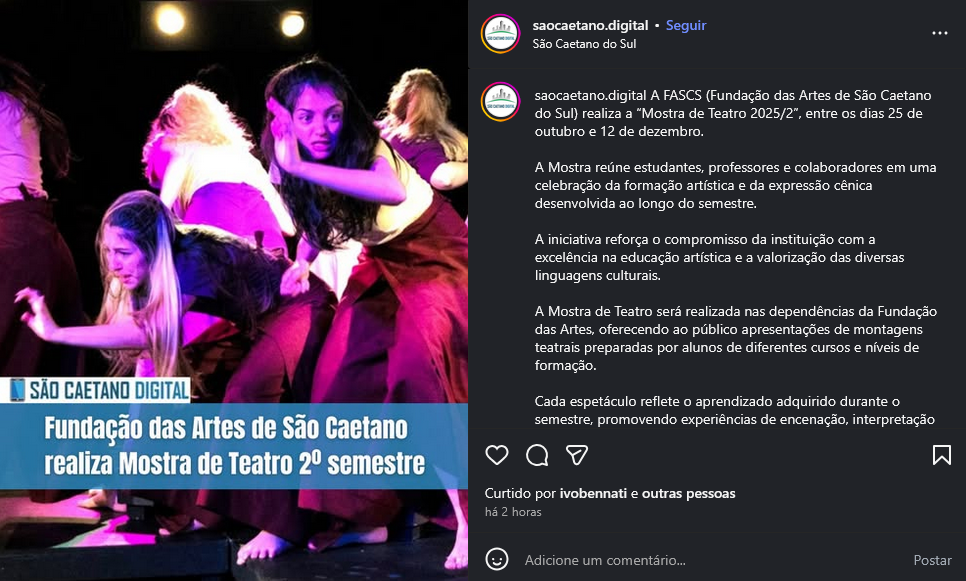966x581 pixels.
Task: Focus the Adicione um comentário field
Action: (x=715, y=560)
